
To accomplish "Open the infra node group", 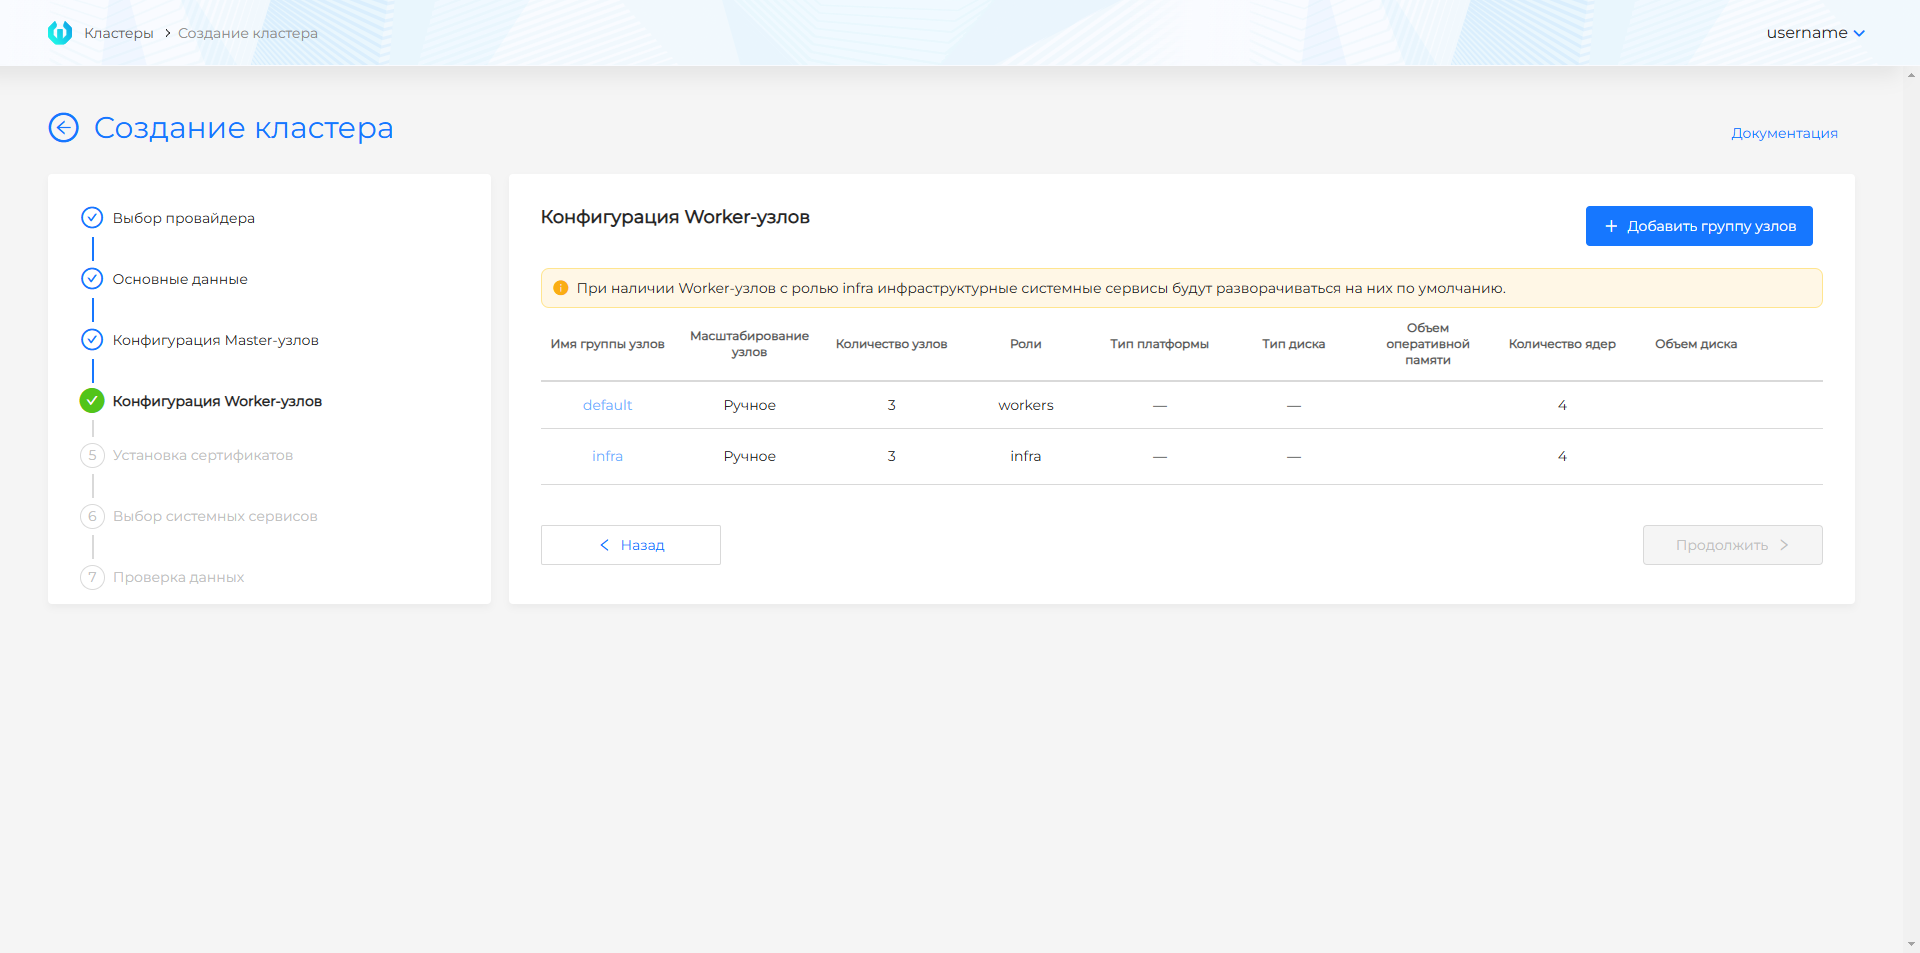I will click(607, 456).
